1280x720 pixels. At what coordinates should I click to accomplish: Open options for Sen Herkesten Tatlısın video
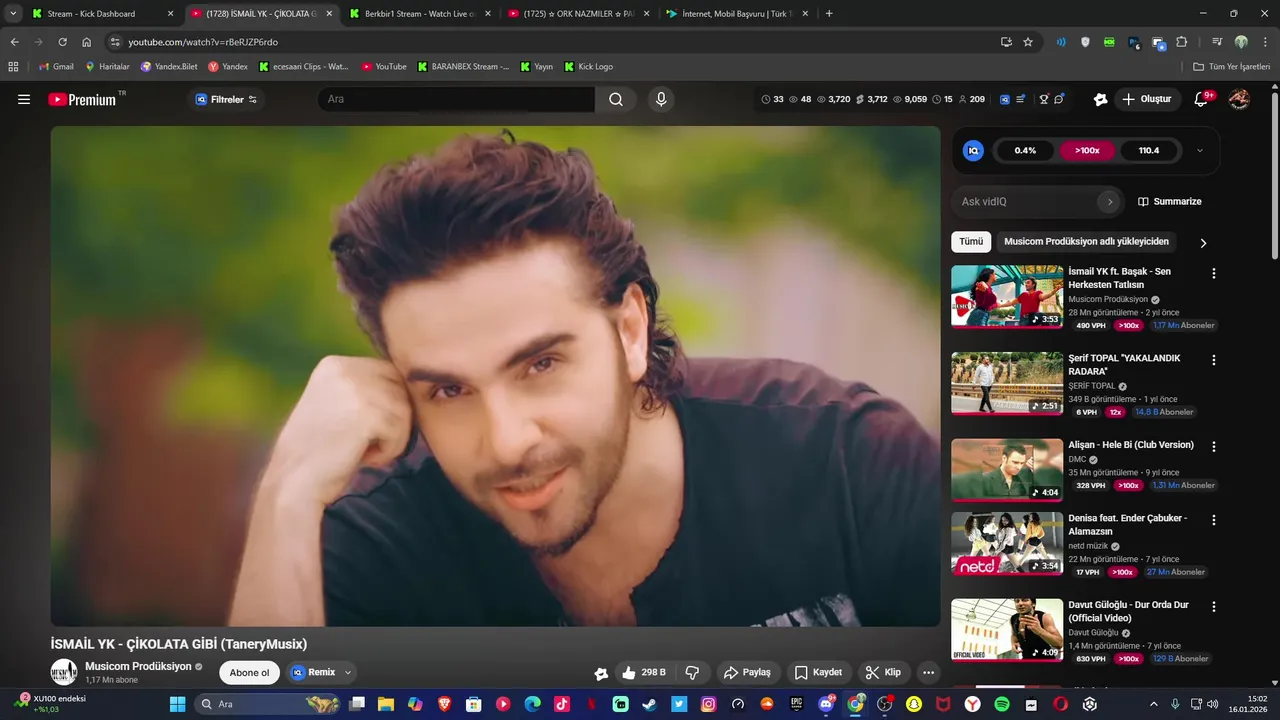pyautogui.click(x=1214, y=273)
